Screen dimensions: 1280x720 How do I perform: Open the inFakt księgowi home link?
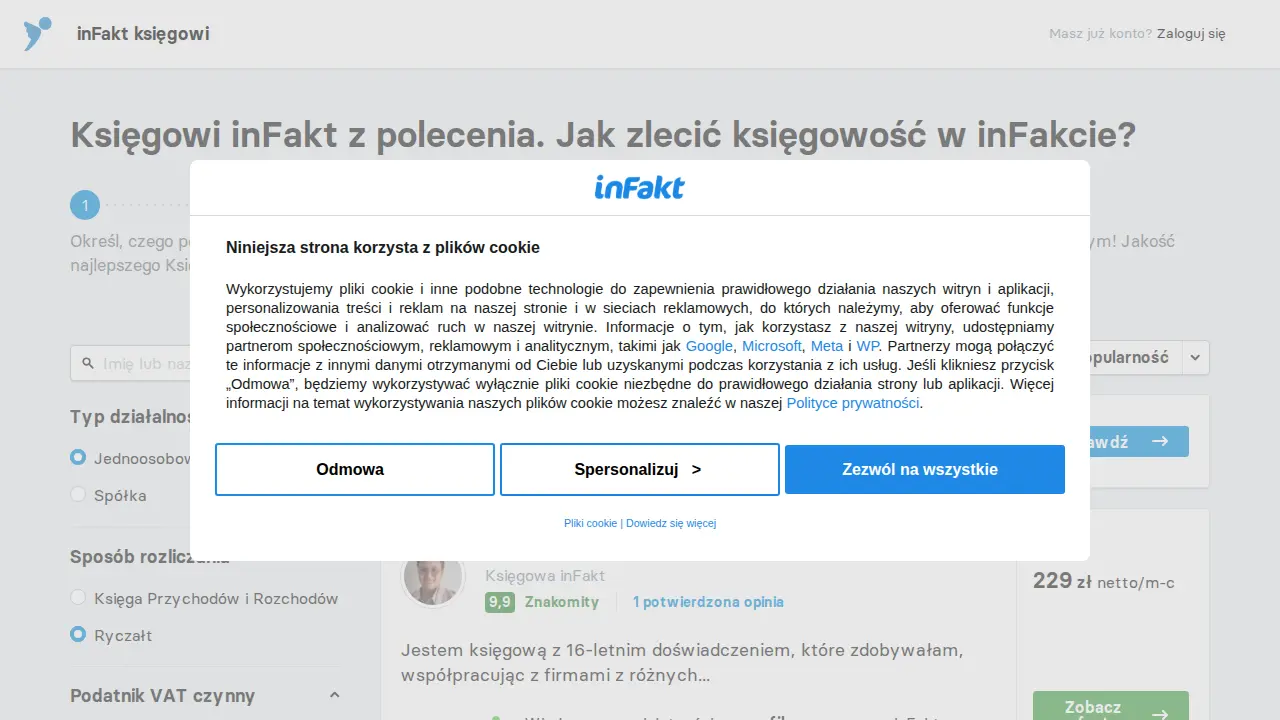[x=143, y=34]
